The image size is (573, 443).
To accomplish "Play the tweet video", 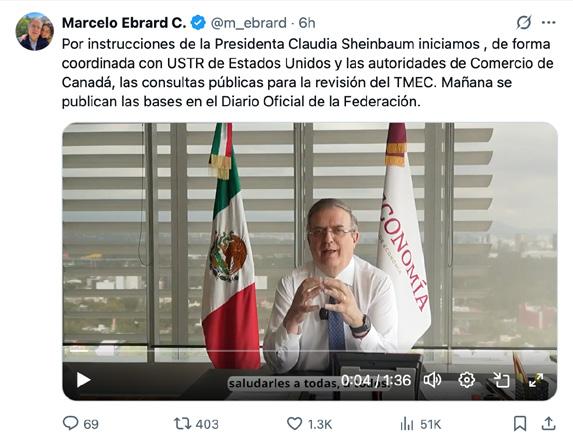I will [83, 380].
